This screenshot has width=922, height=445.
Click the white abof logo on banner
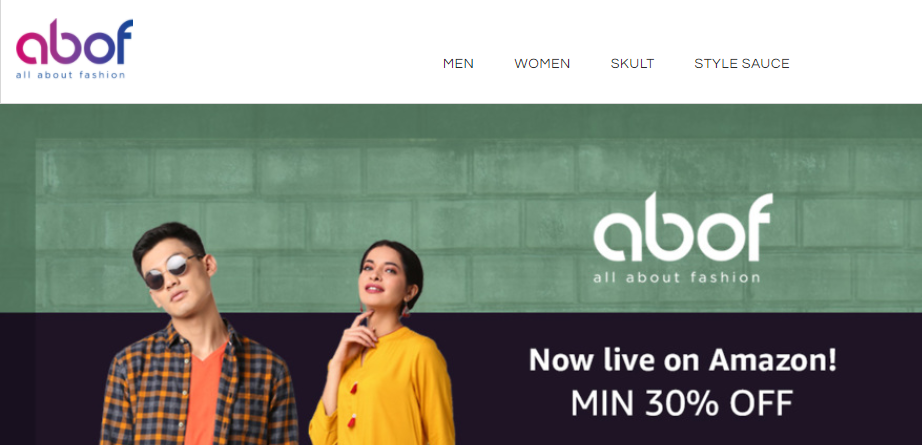683,227
